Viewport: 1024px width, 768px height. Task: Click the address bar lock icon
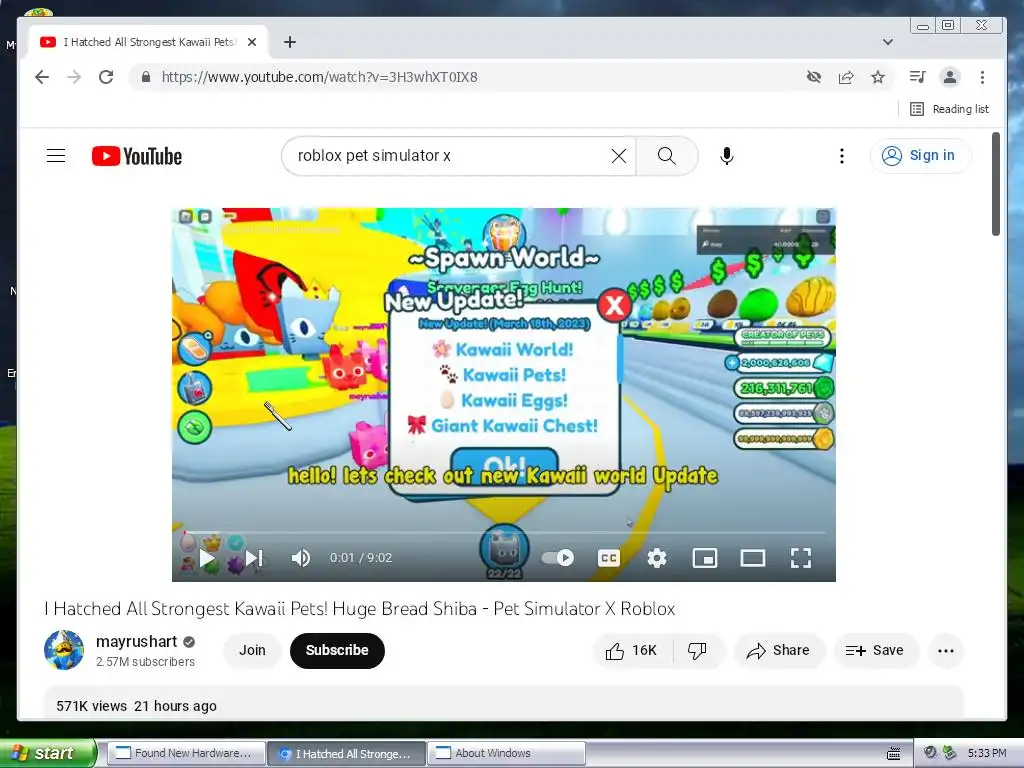(146, 77)
